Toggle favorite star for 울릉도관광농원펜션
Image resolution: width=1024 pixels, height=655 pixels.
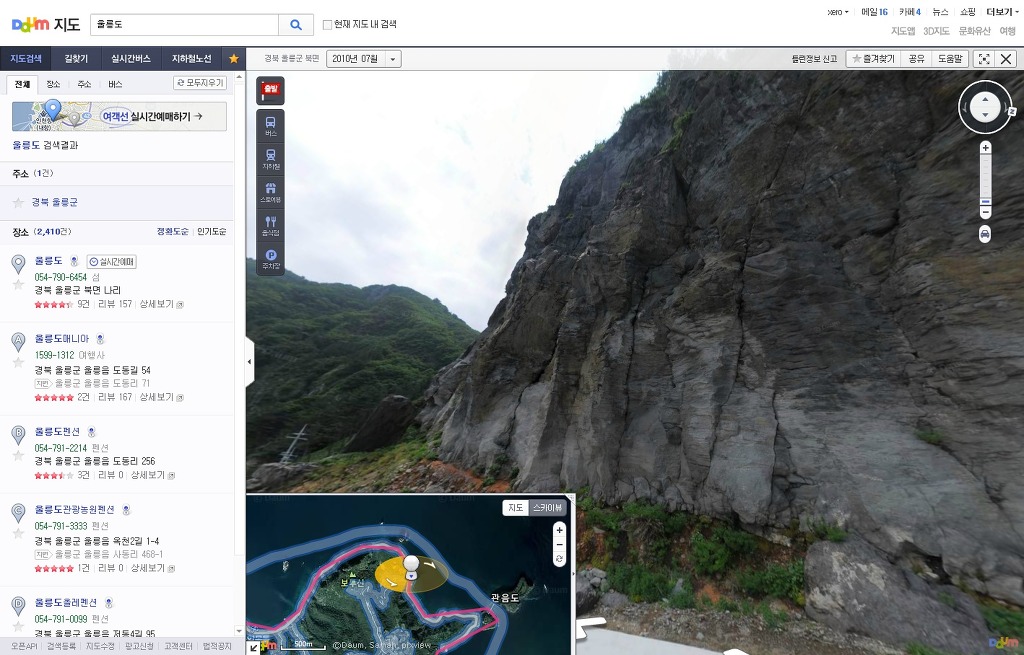pyautogui.click(x=18, y=534)
